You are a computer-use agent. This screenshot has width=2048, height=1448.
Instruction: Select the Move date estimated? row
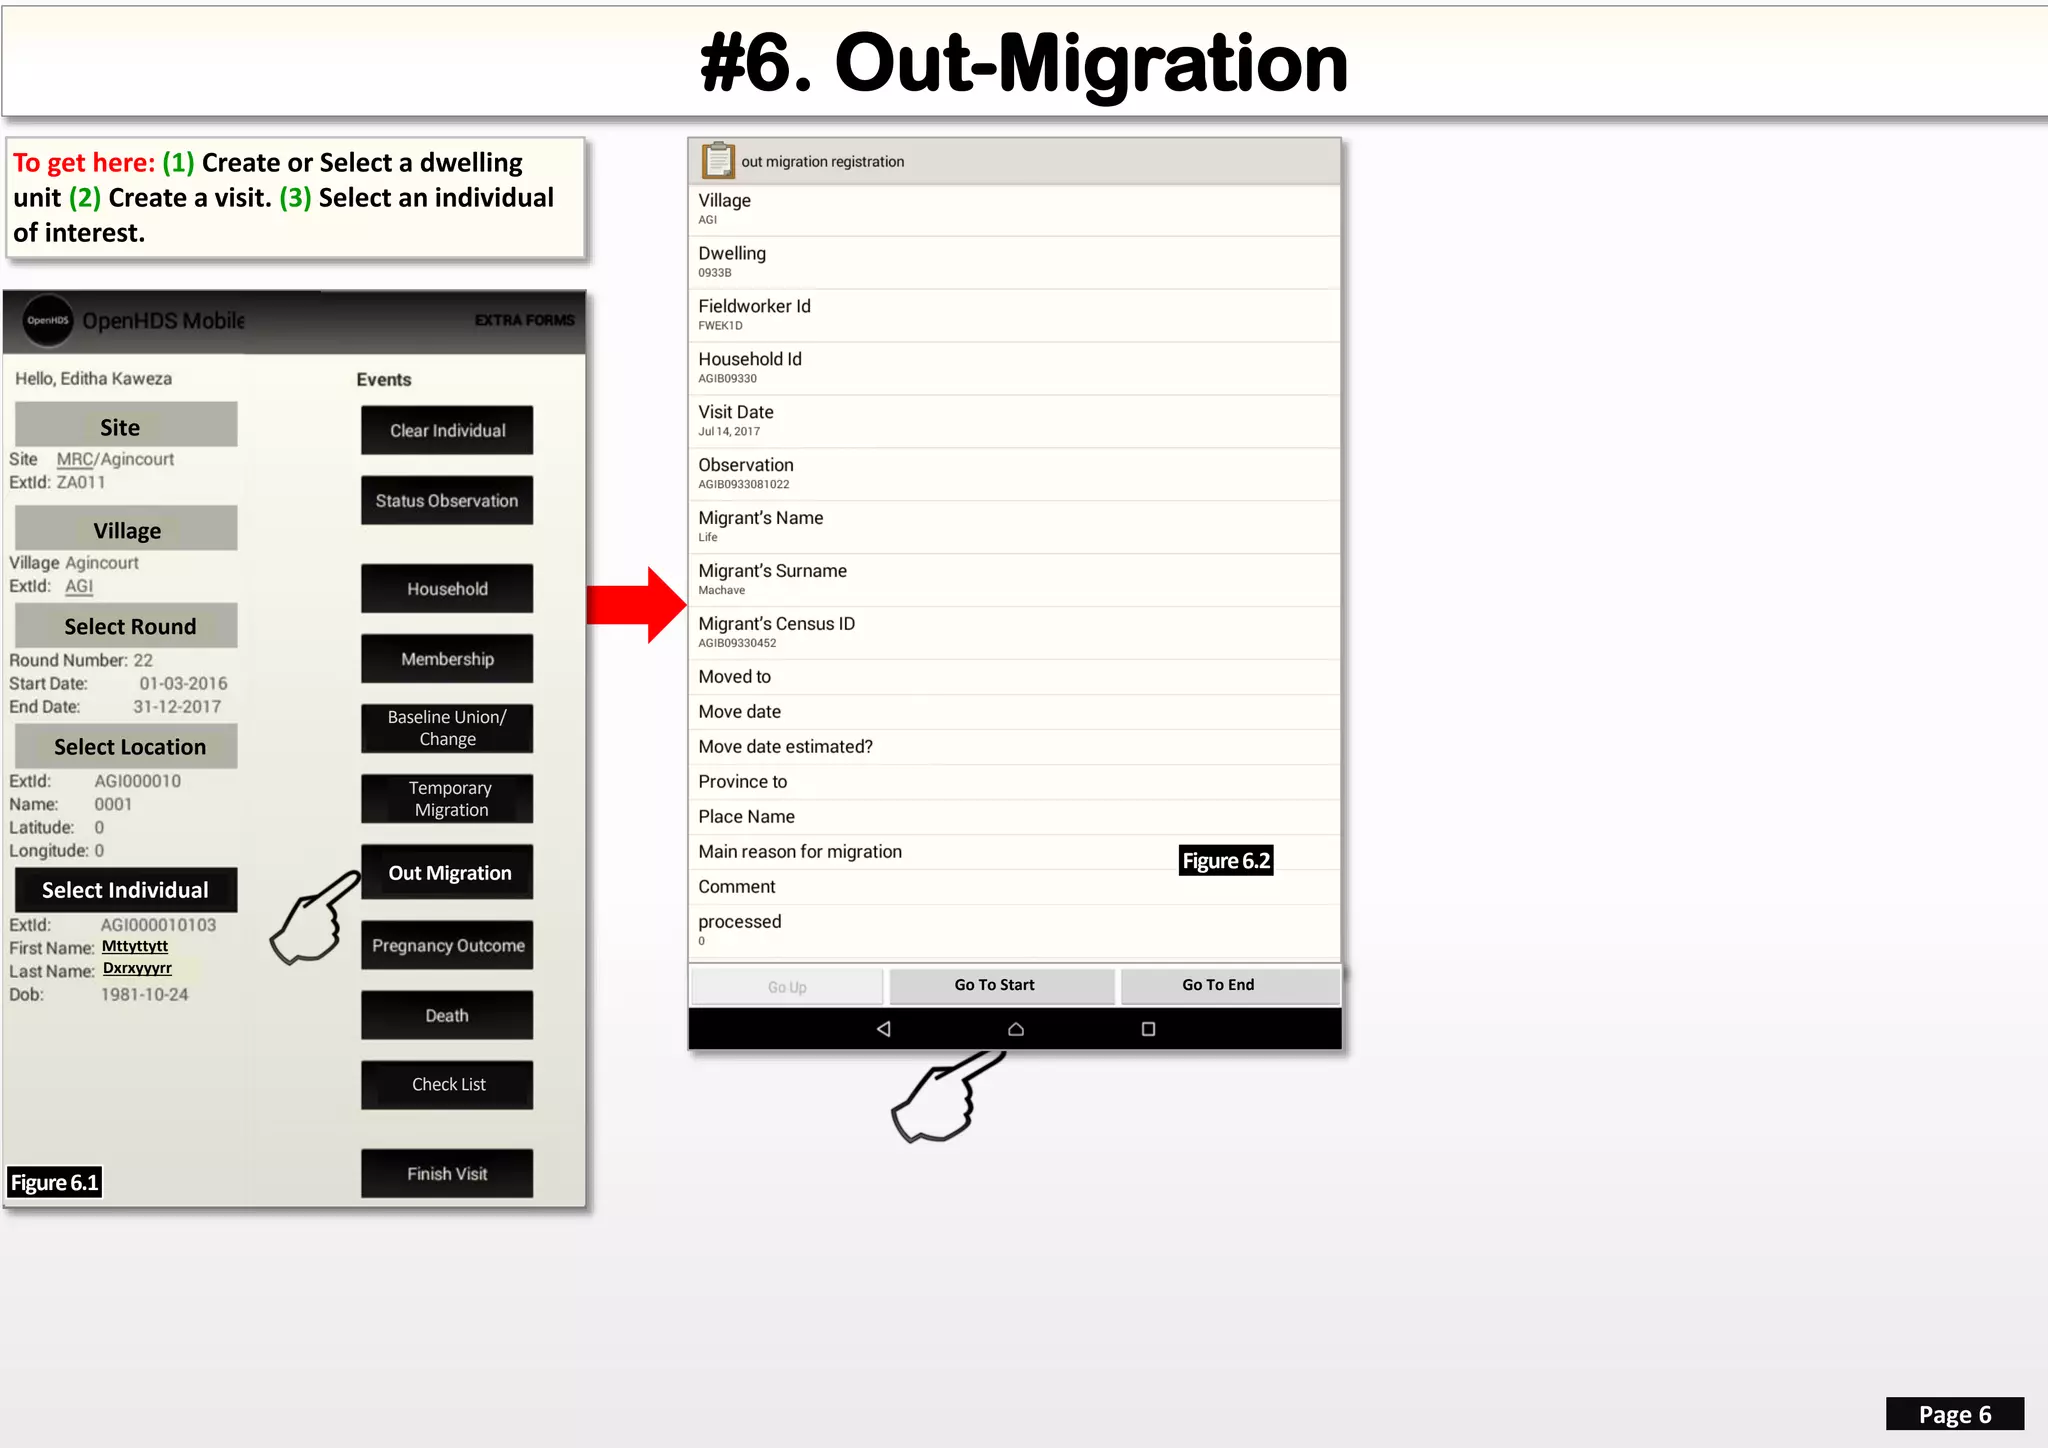[1014, 747]
